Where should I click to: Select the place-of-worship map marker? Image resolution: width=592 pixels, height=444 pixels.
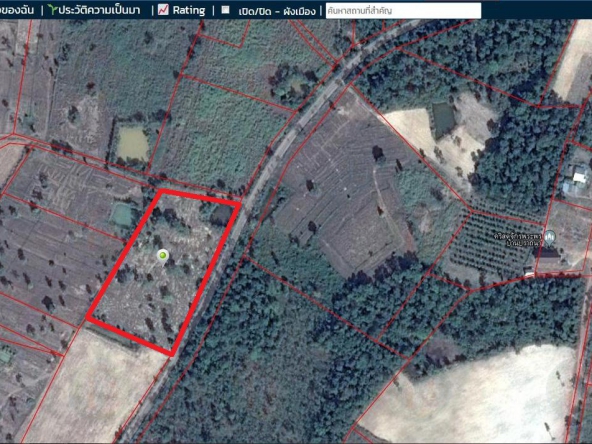click(x=550, y=237)
